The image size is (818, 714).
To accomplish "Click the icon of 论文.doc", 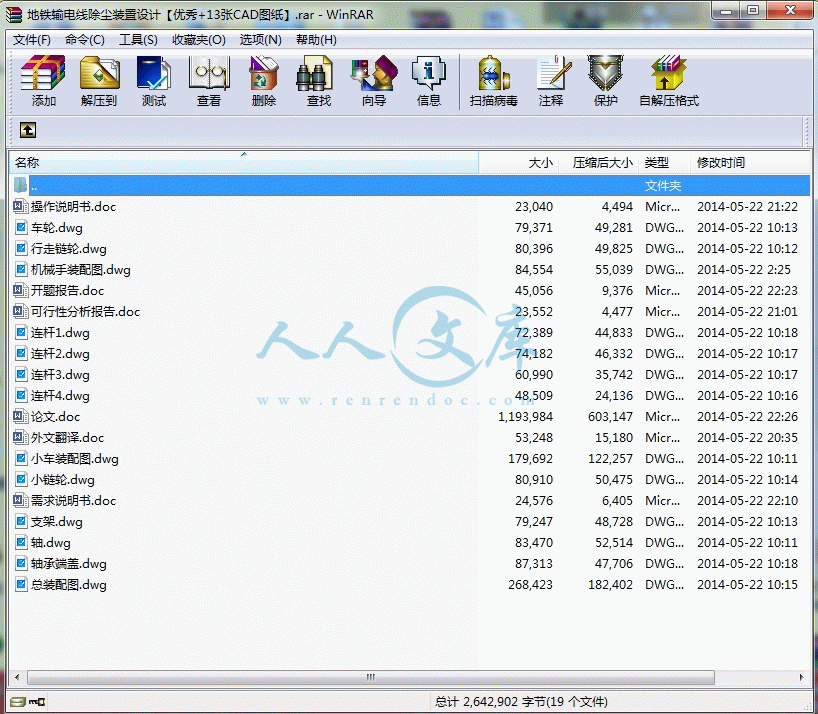I will [x=20, y=416].
